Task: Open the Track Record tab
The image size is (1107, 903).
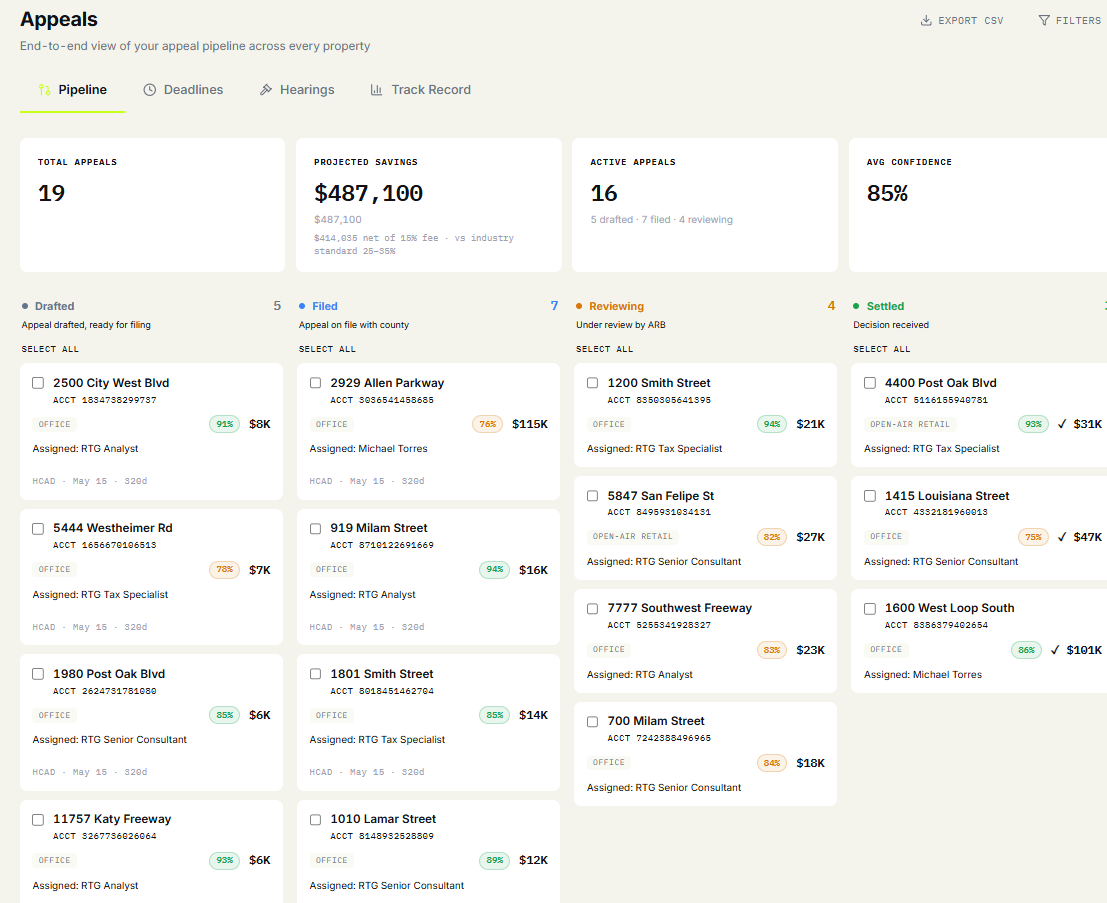Action: (x=421, y=90)
